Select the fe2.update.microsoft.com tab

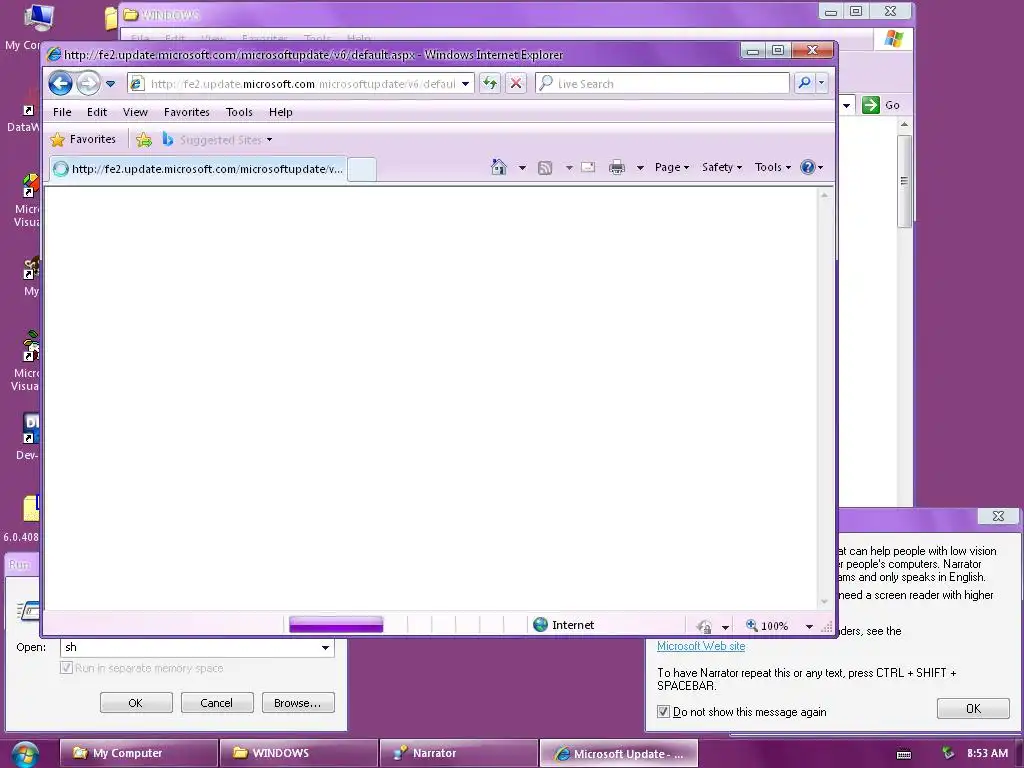coord(199,168)
